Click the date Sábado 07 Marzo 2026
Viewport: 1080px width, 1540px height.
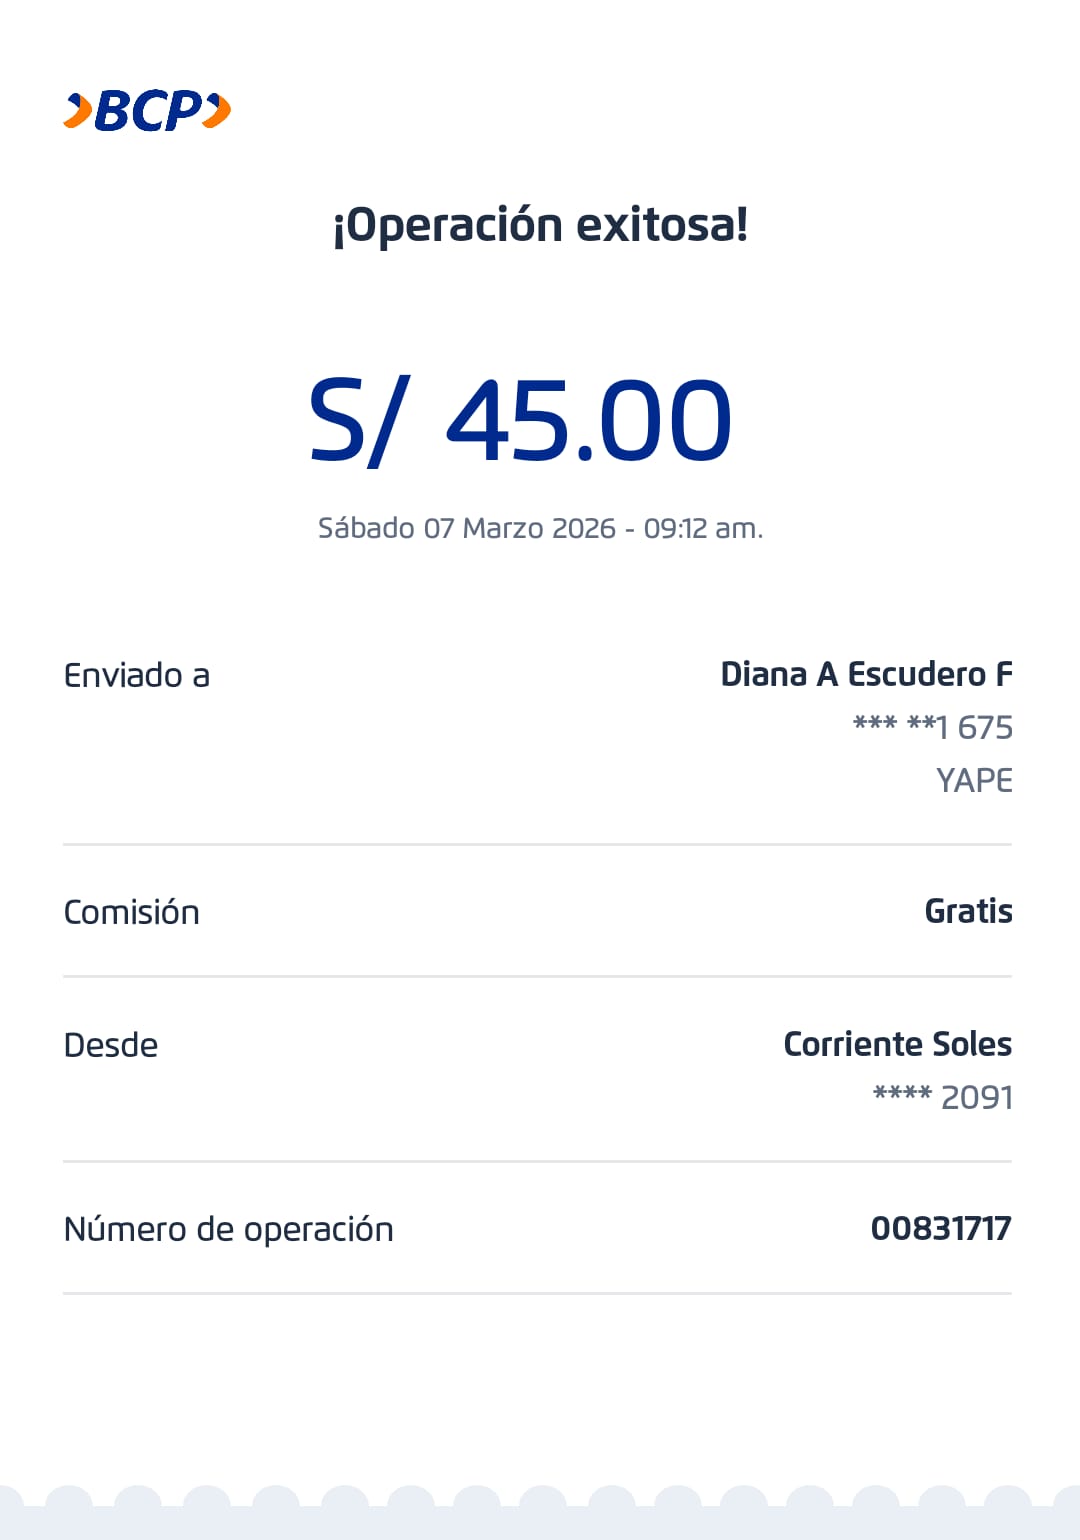(x=466, y=528)
